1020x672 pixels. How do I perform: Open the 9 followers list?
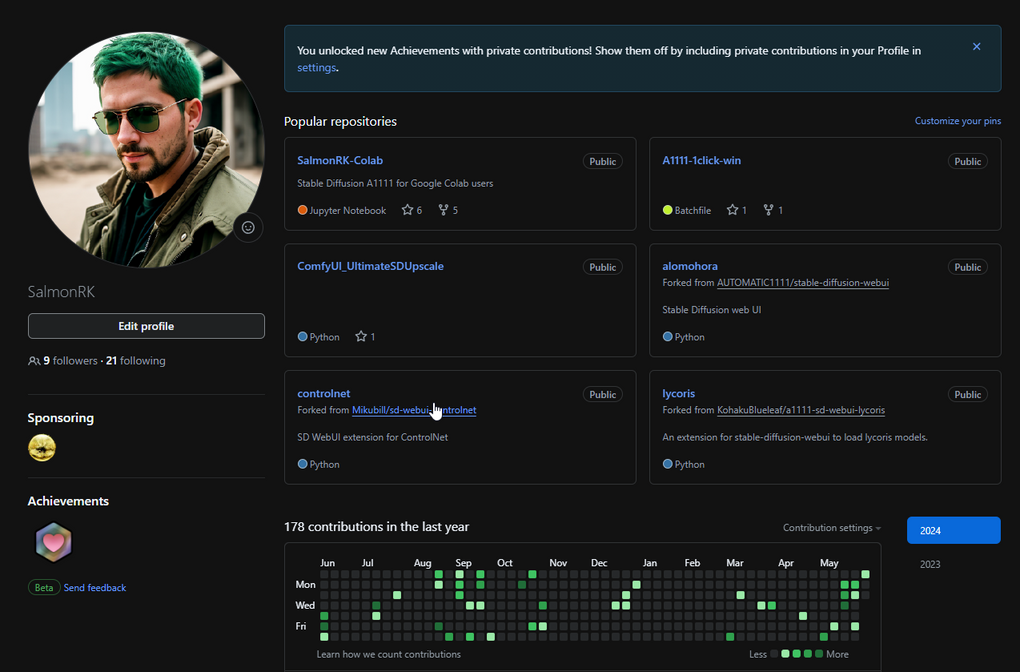[x=70, y=361]
